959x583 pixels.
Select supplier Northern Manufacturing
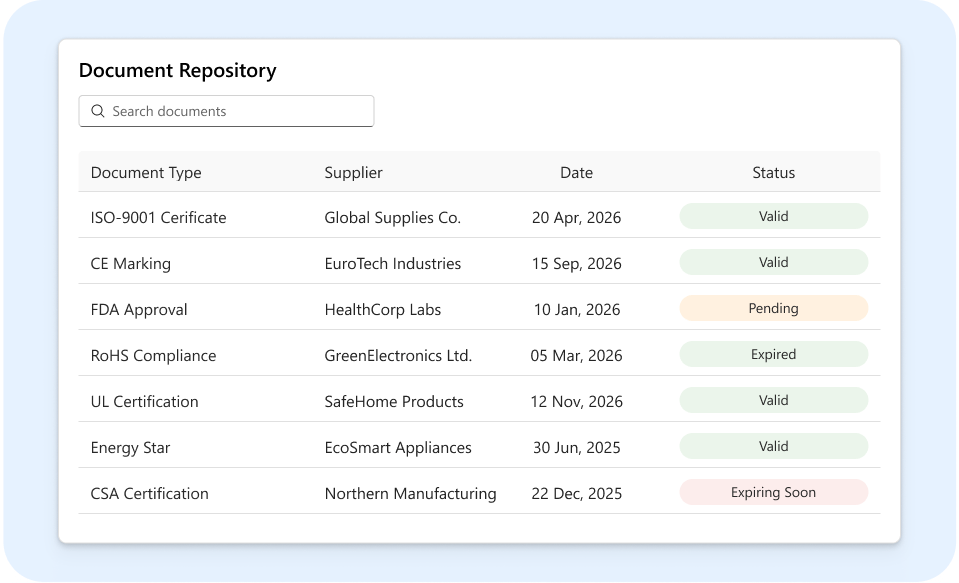point(410,493)
